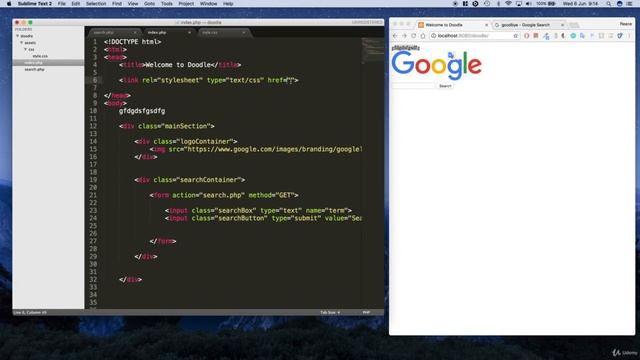Click the blue shield extension icon
The width and height of the screenshot is (640, 360).
point(620,36)
